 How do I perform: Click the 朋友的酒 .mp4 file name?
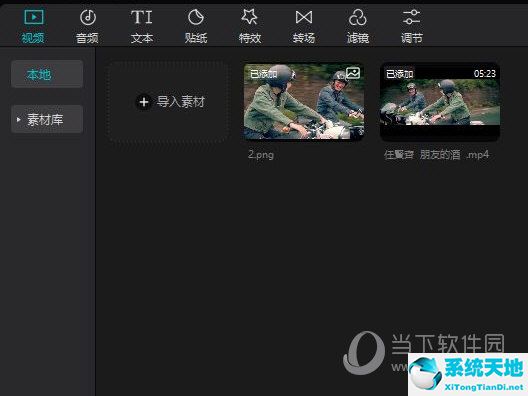tap(436, 155)
